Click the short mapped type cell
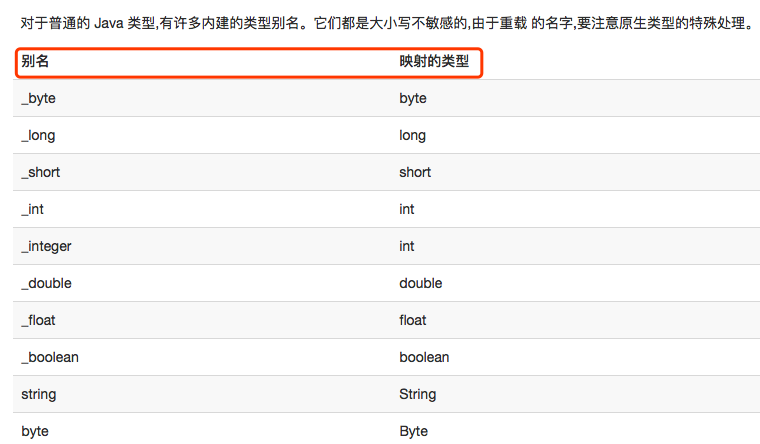Screen dimensions: 760x444 [x=415, y=172]
